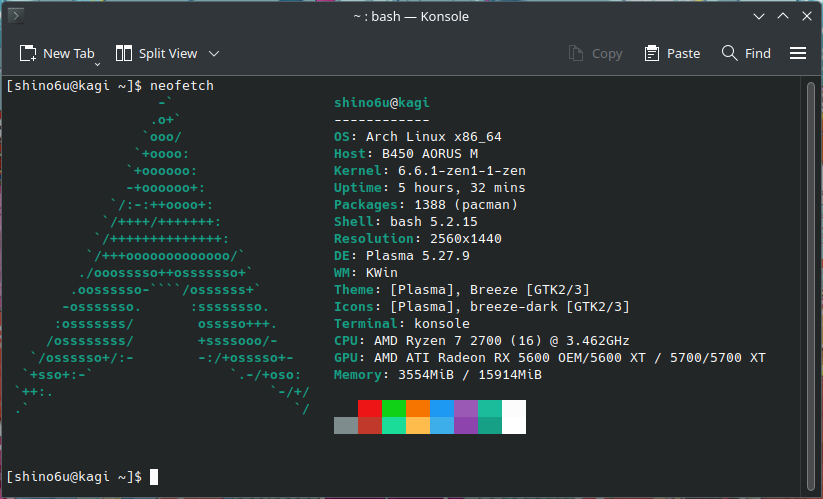The height and width of the screenshot is (499, 823).
Task: Click the bright red color block
Action: (370, 408)
